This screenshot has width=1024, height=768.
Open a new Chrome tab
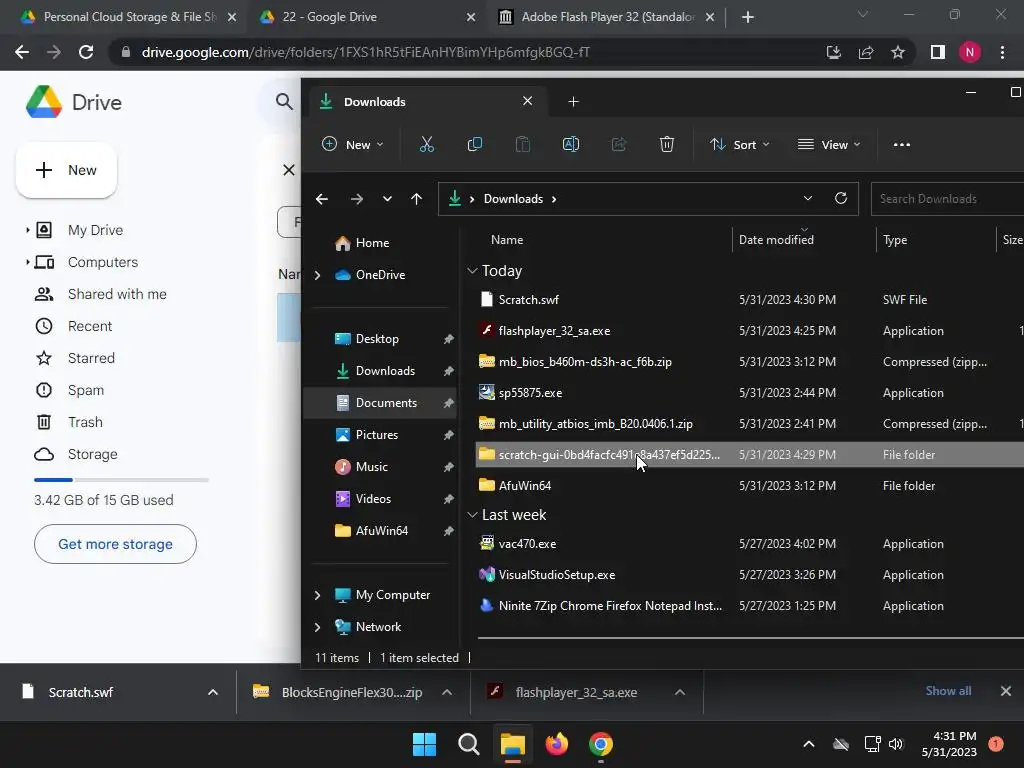point(748,17)
